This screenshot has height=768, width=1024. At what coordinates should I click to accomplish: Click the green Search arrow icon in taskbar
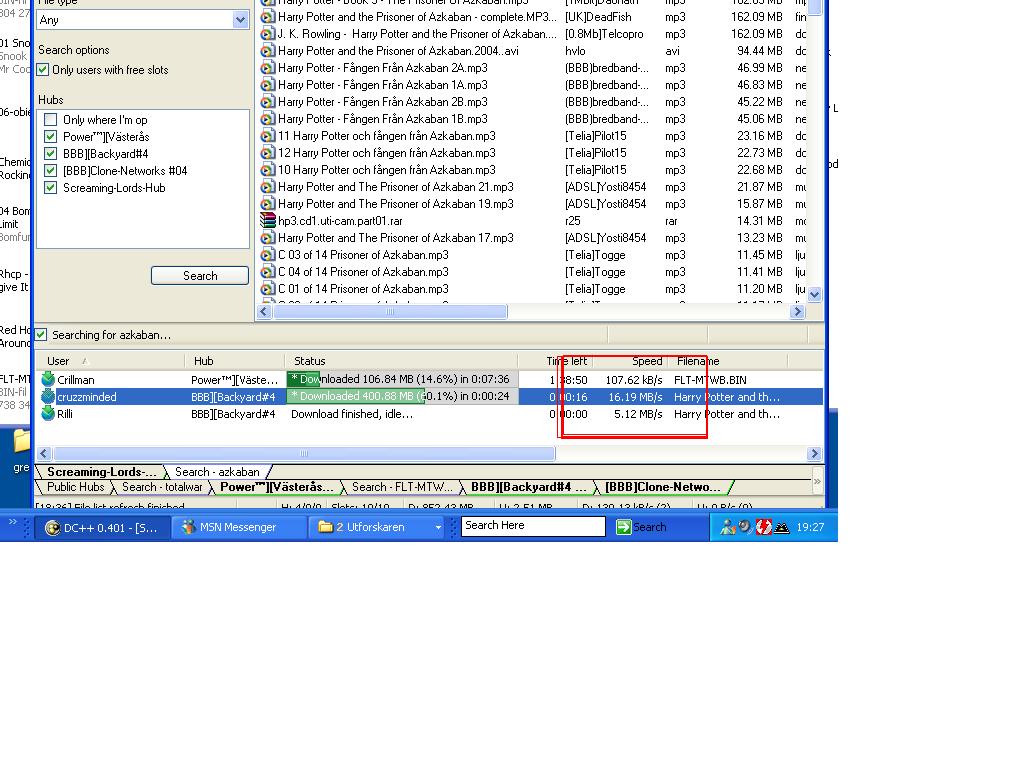(624, 527)
